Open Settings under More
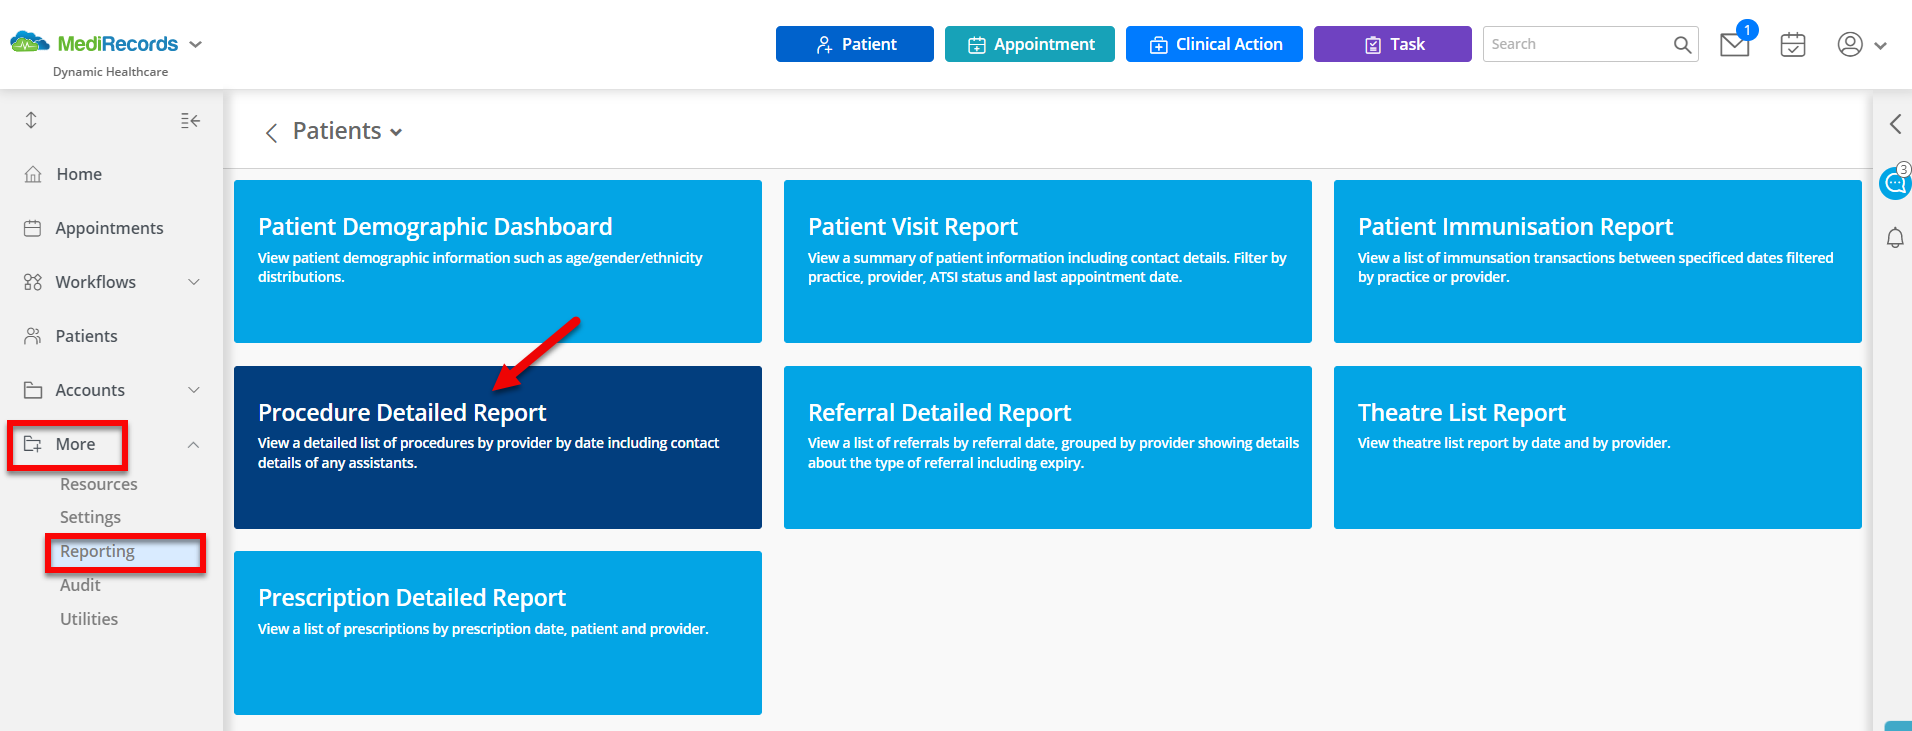 click(x=90, y=517)
